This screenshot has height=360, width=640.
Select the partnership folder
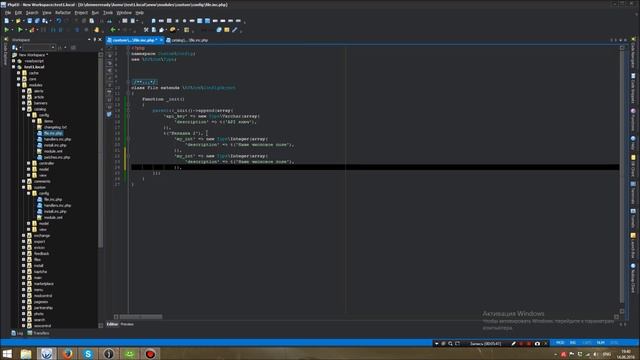[x=43, y=308]
